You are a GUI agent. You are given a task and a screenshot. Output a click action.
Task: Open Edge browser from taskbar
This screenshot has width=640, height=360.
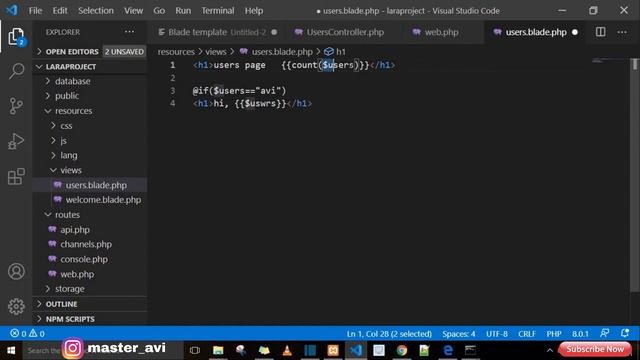pyautogui.click(x=448, y=350)
